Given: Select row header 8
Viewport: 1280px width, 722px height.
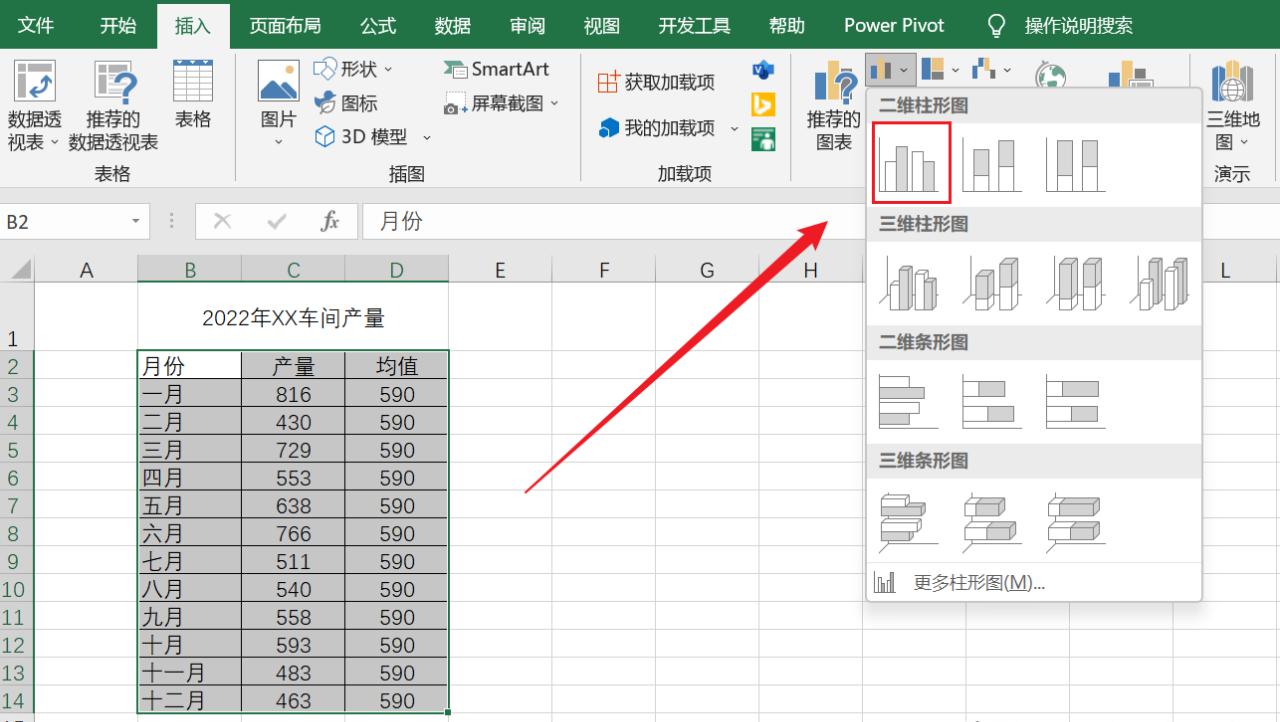Looking at the screenshot, I should [x=17, y=533].
